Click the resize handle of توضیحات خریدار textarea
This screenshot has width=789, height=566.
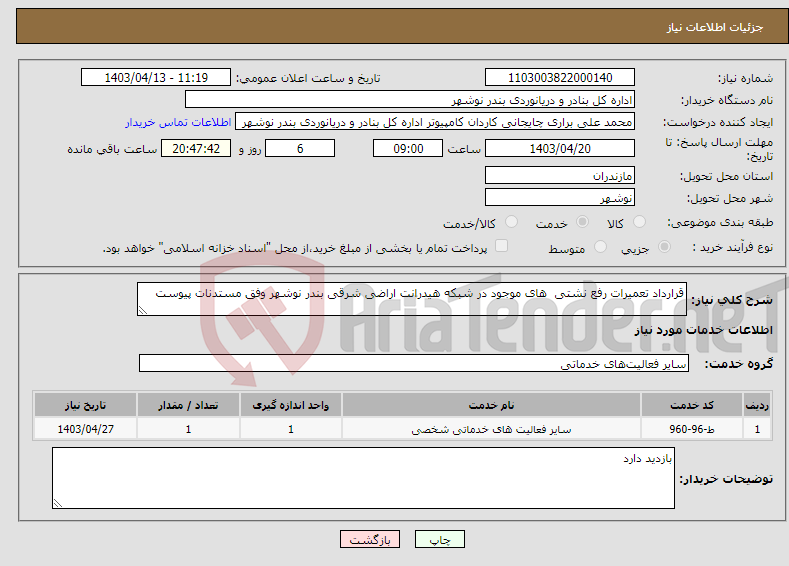pos(58,503)
